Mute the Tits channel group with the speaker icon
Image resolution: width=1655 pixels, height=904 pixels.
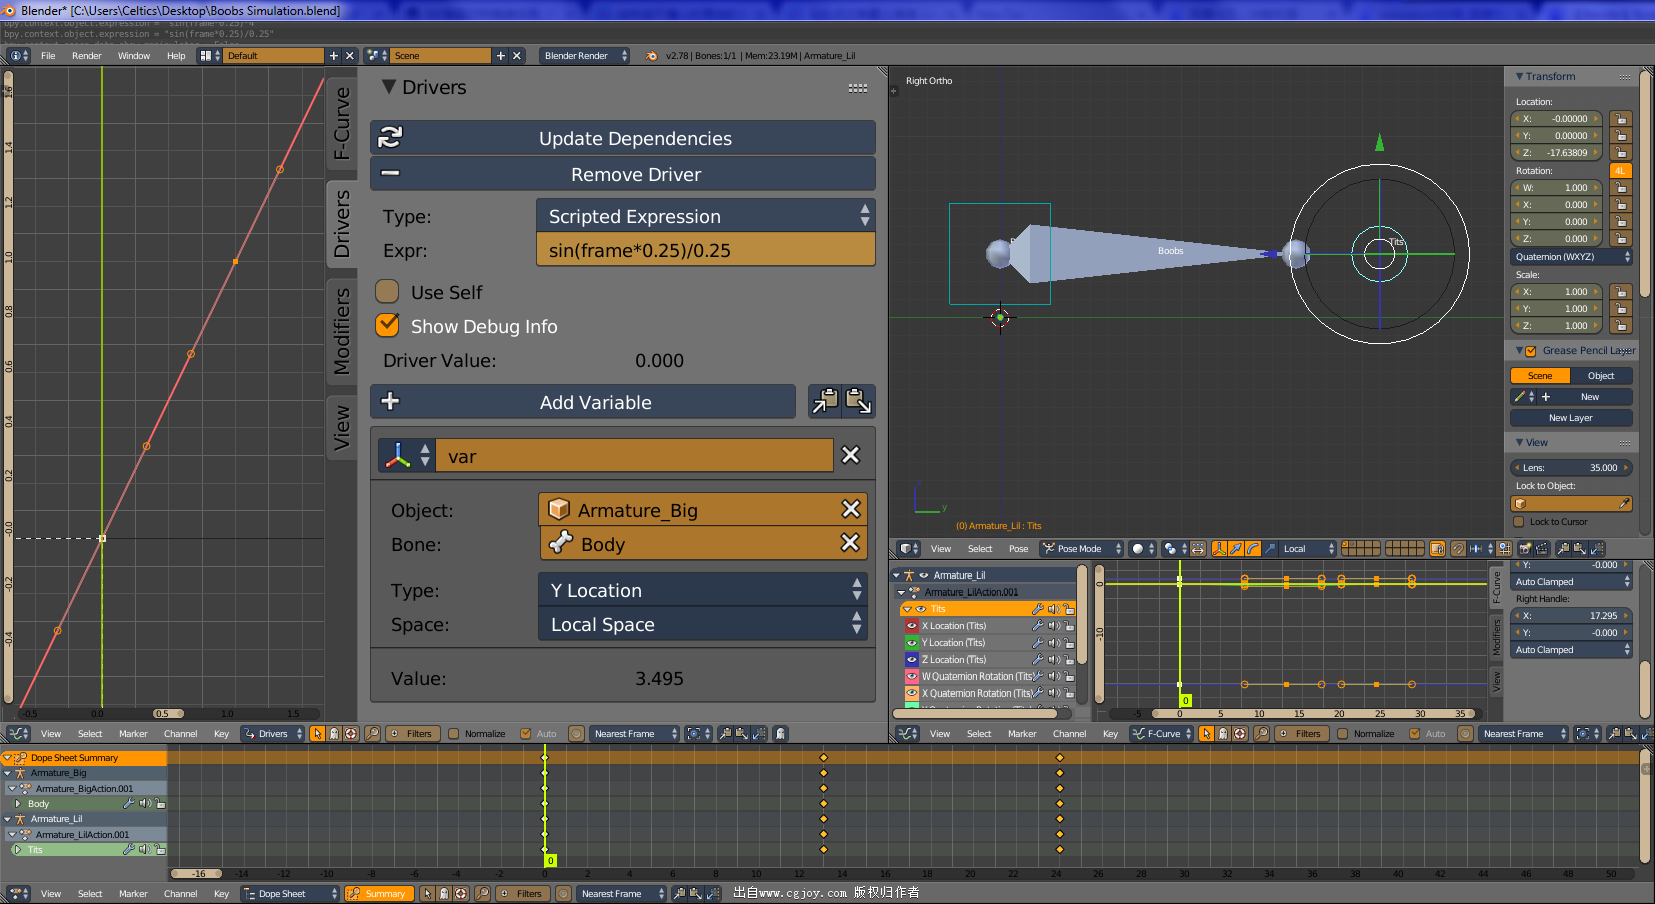pyautogui.click(x=1053, y=609)
